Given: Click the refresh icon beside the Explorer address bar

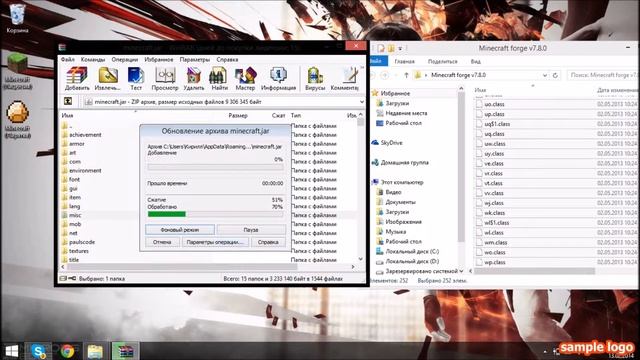Looking at the screenshot, I should pyautogui.click(x=555, y=75).
